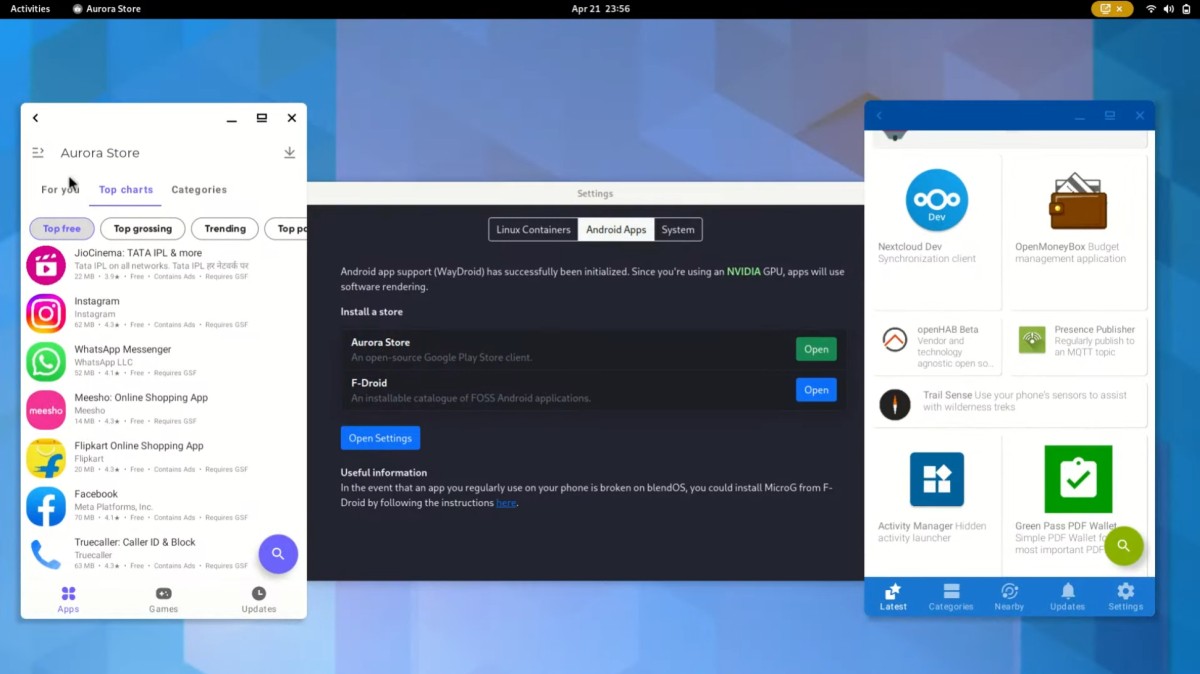Open the Categories tab in Aurora Store
This screenshot has height=674, width=1200.
pos(199,190)
